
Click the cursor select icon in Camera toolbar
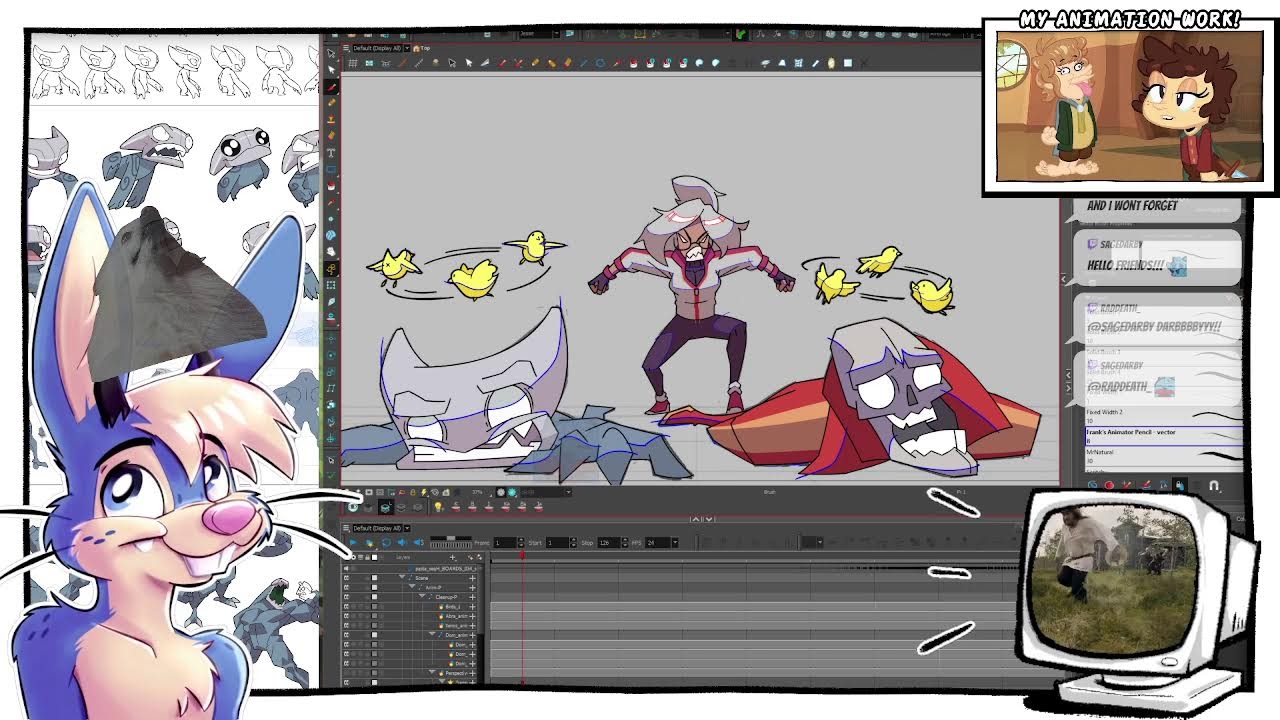452,63
